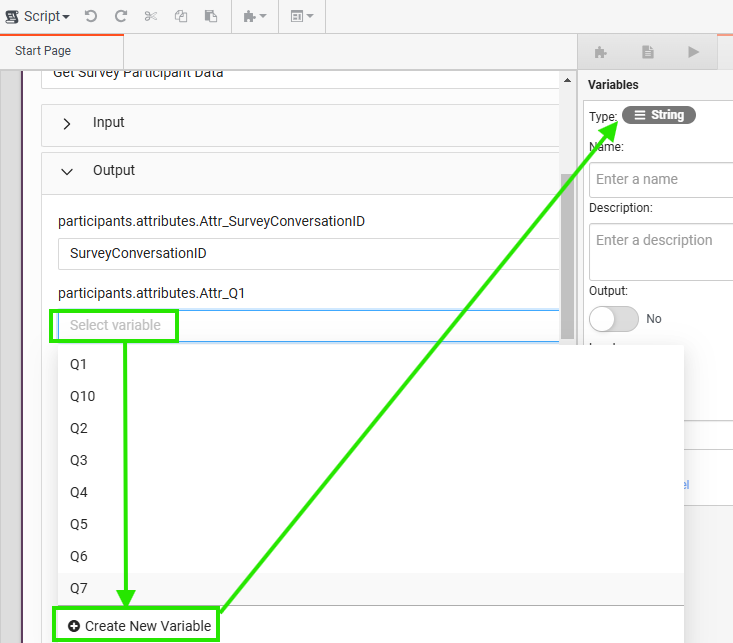The width and height of the screenshot is (733, 643).
Task: Choose Q3 from the variable list
Action: click(x=371, y=460)
